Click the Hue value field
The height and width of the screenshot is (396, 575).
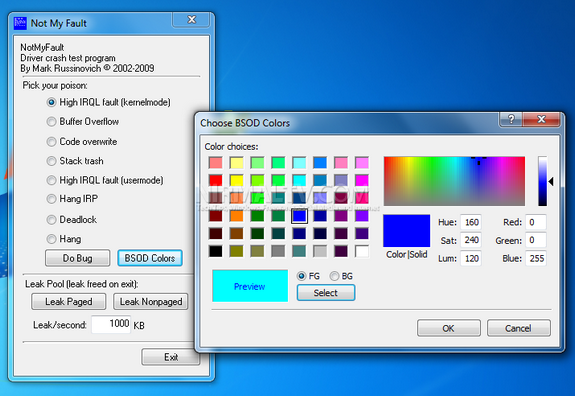tap(471, 222)
